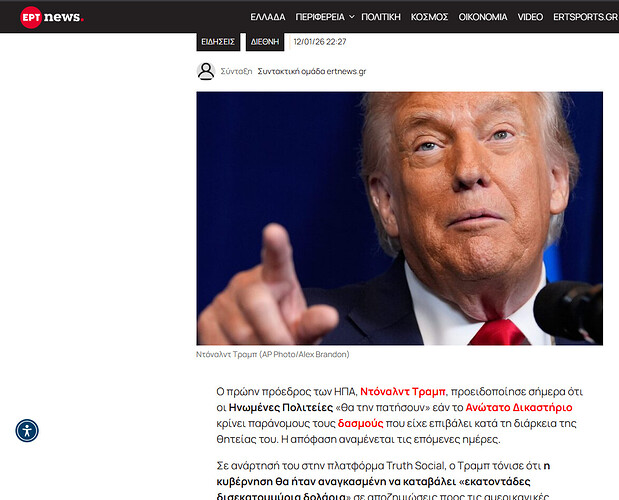Viewport: 619px width, 500px height.
Task: Follow the Ανώτατο Δικαστήριο link
Action: pos(519,408)
